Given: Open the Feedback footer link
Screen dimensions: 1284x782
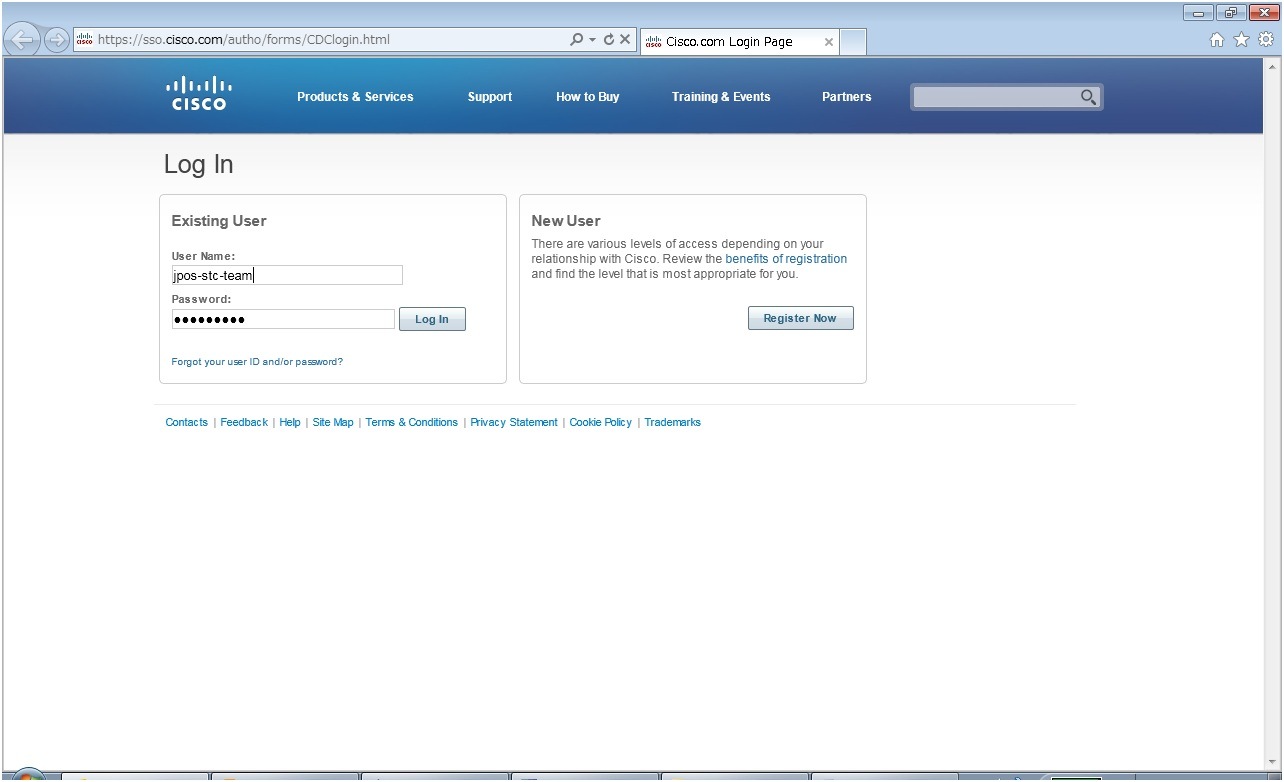Looking at the screenshot, I should point(244,422).
